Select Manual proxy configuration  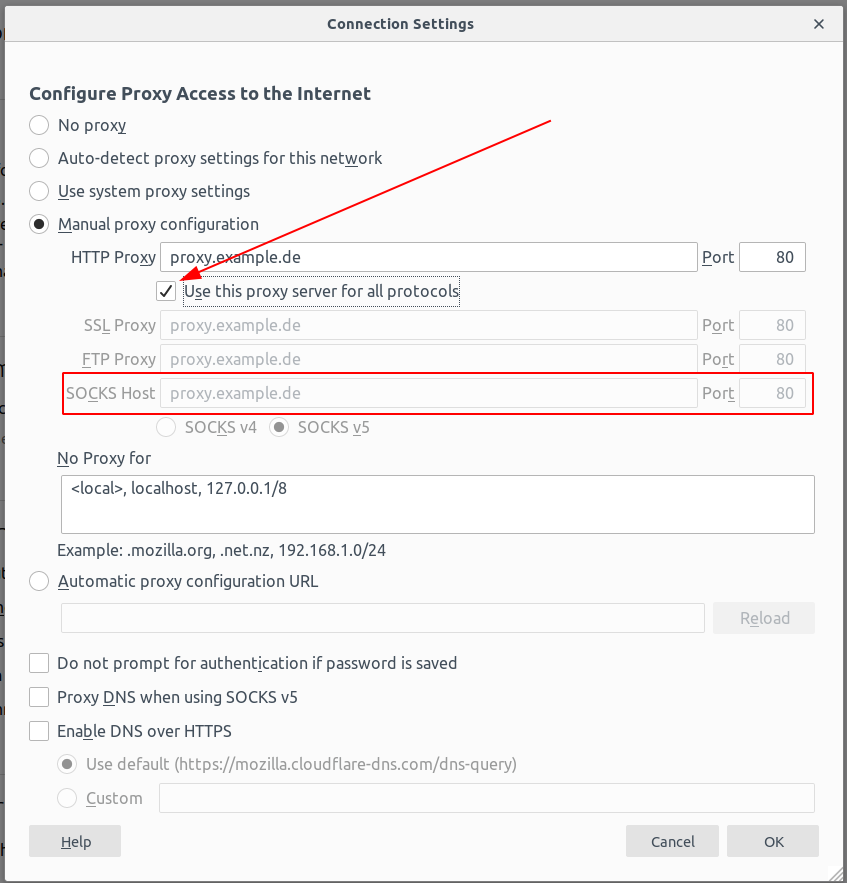(38, 224)
